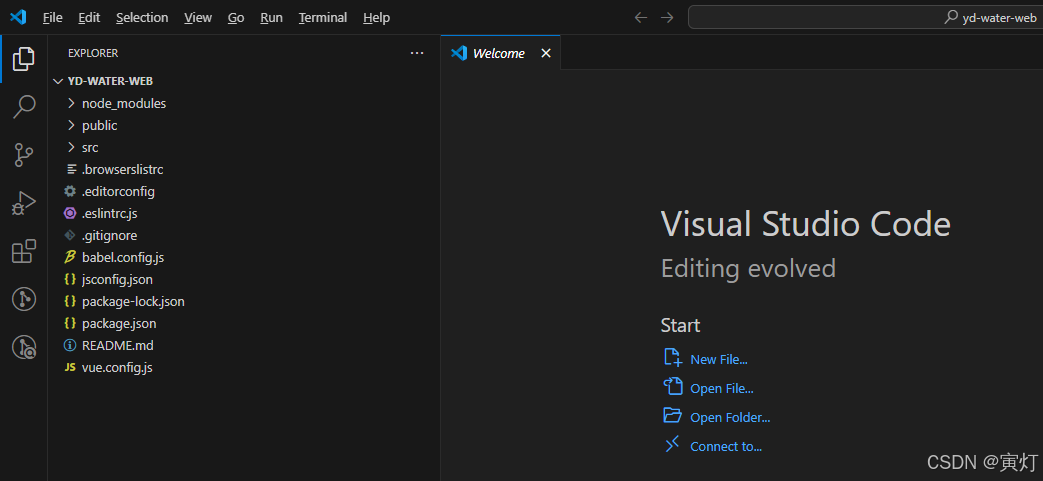Open the Explorer view in activity bar

click(23, 59)
